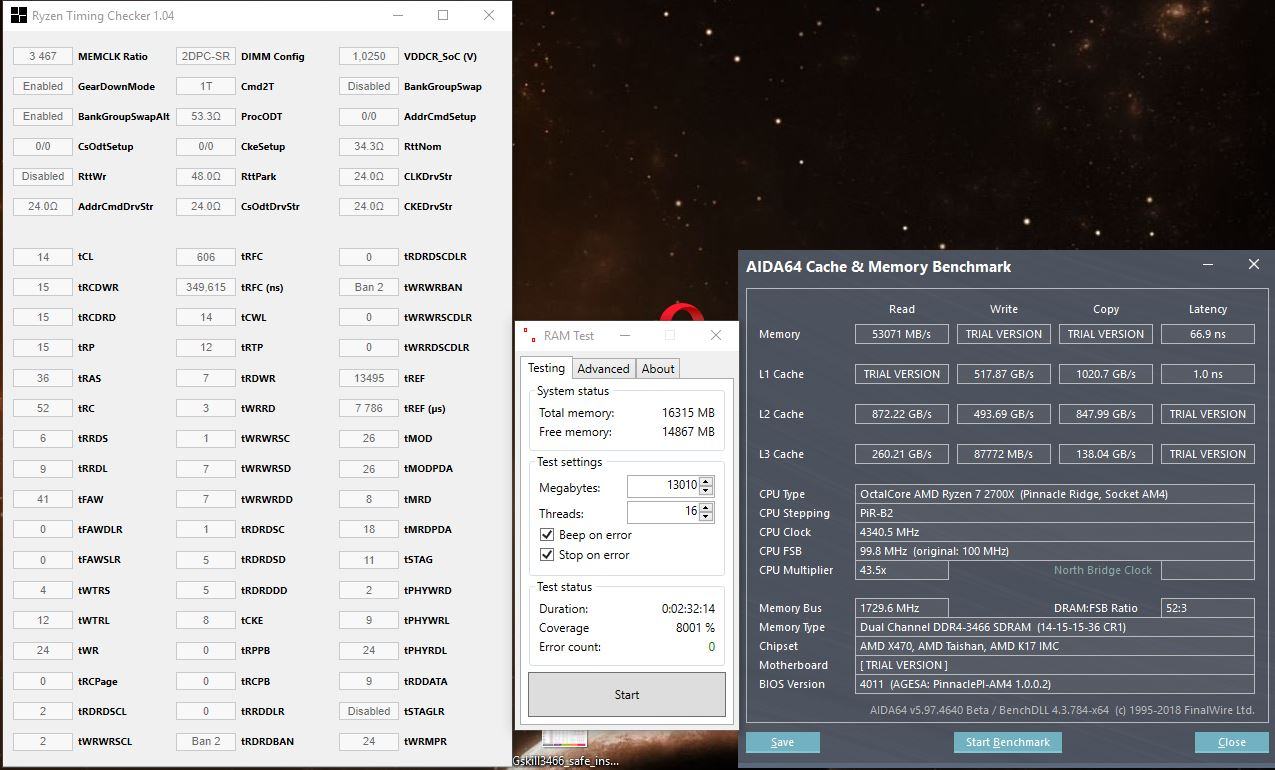The width and height of the screenshot is (1275, 770).
Task: Click the RttPark value 48.0Ω
Action: pos(206,176)
